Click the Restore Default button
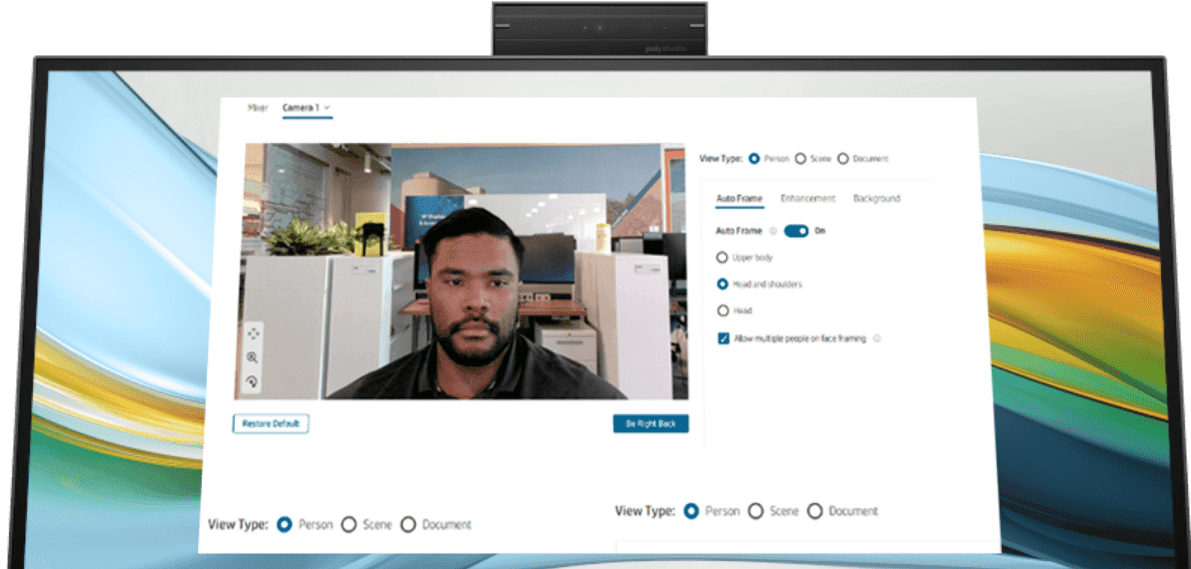 [x=271, y=424]
